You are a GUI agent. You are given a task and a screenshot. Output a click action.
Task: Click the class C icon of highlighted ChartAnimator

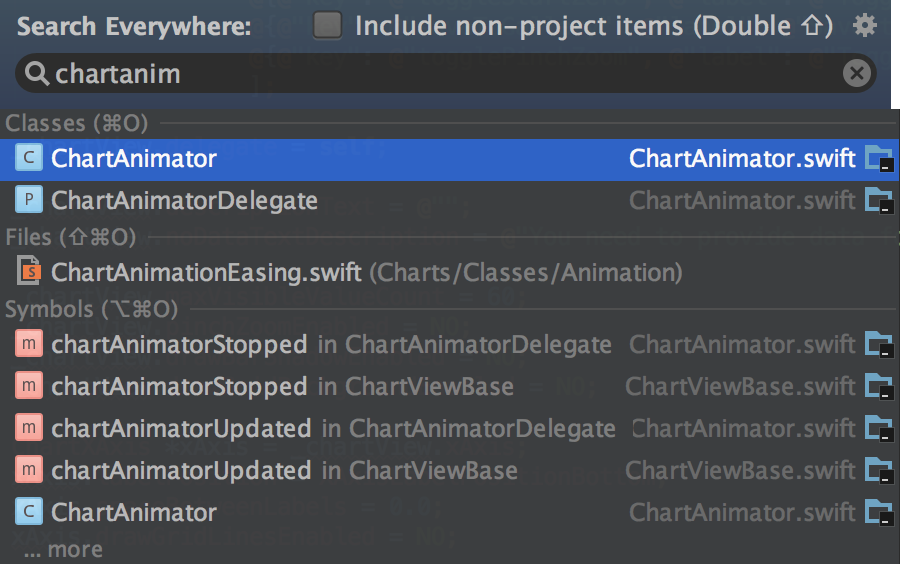click(x=29, y=157)
